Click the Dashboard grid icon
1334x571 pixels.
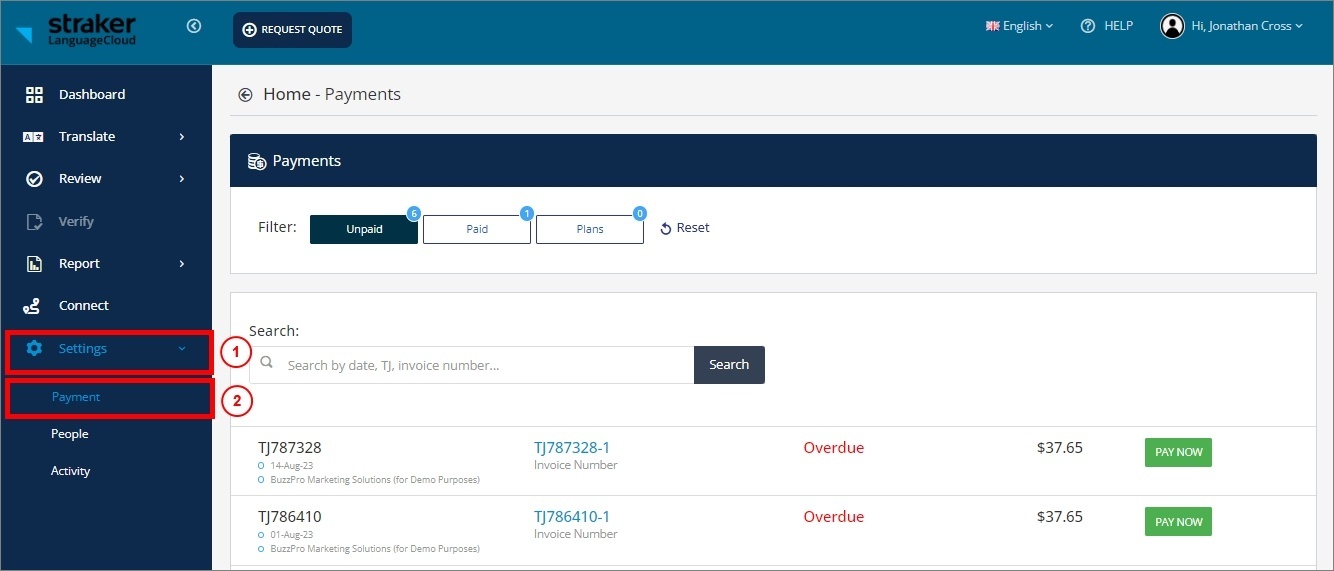[x=34, y=95]
